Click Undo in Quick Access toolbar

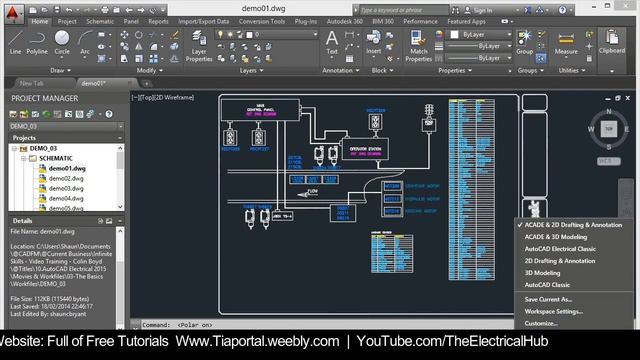point(69,10)
